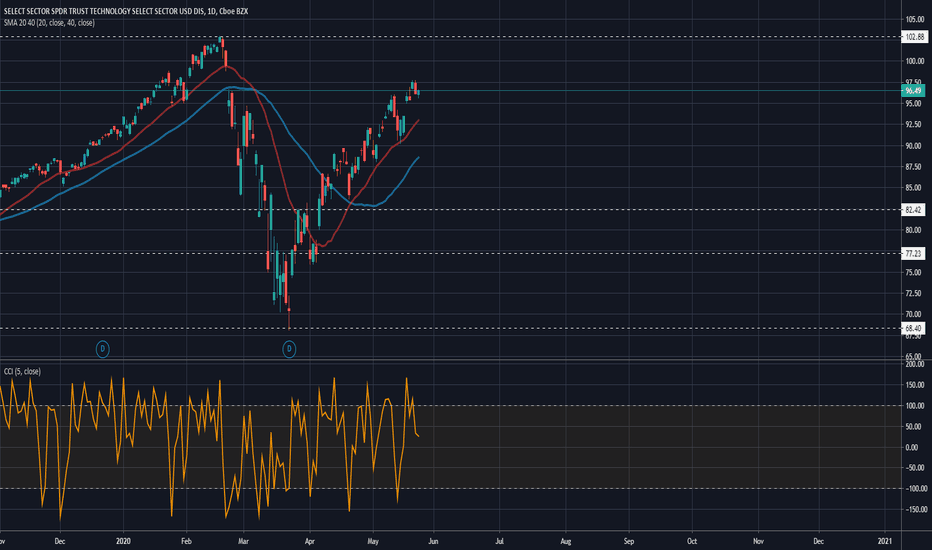932x550 pixels.
Task: Click the Dec 2020 label at axis right
Action: (x=818, y=541)
